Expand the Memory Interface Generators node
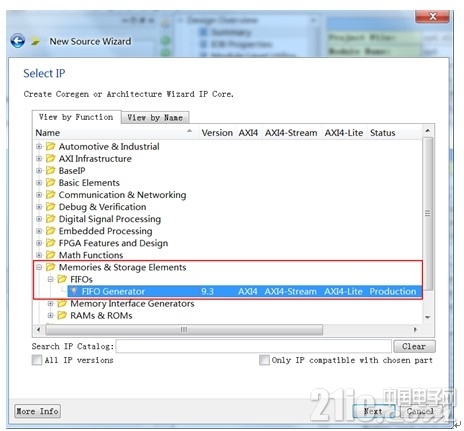Viewport: 464px width, 431px height. 51,303
